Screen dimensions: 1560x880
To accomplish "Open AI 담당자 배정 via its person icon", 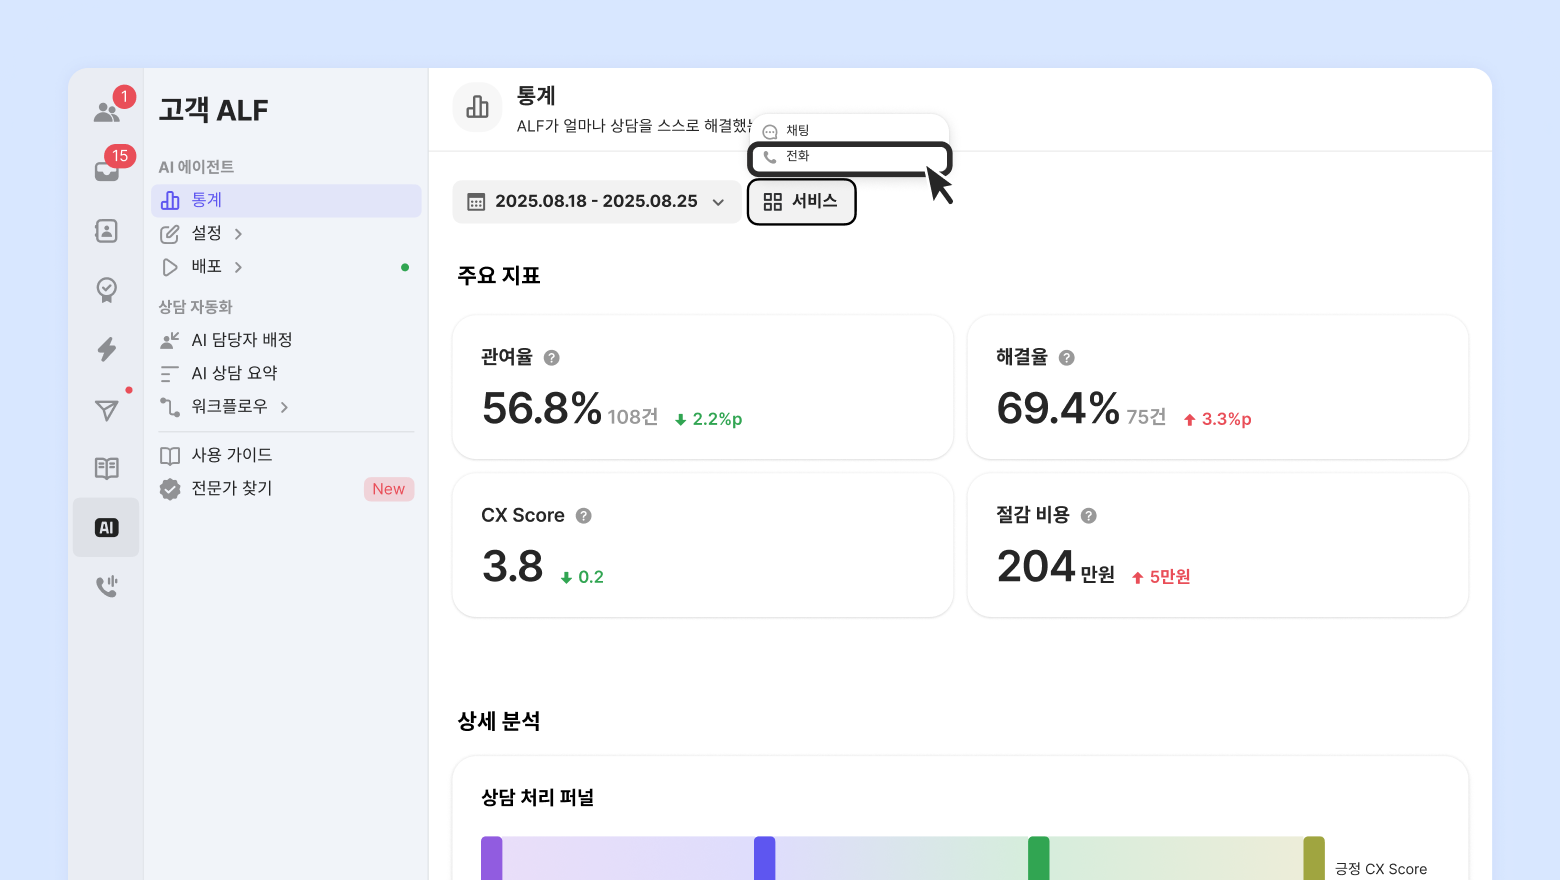I will (x=170, y=341).
